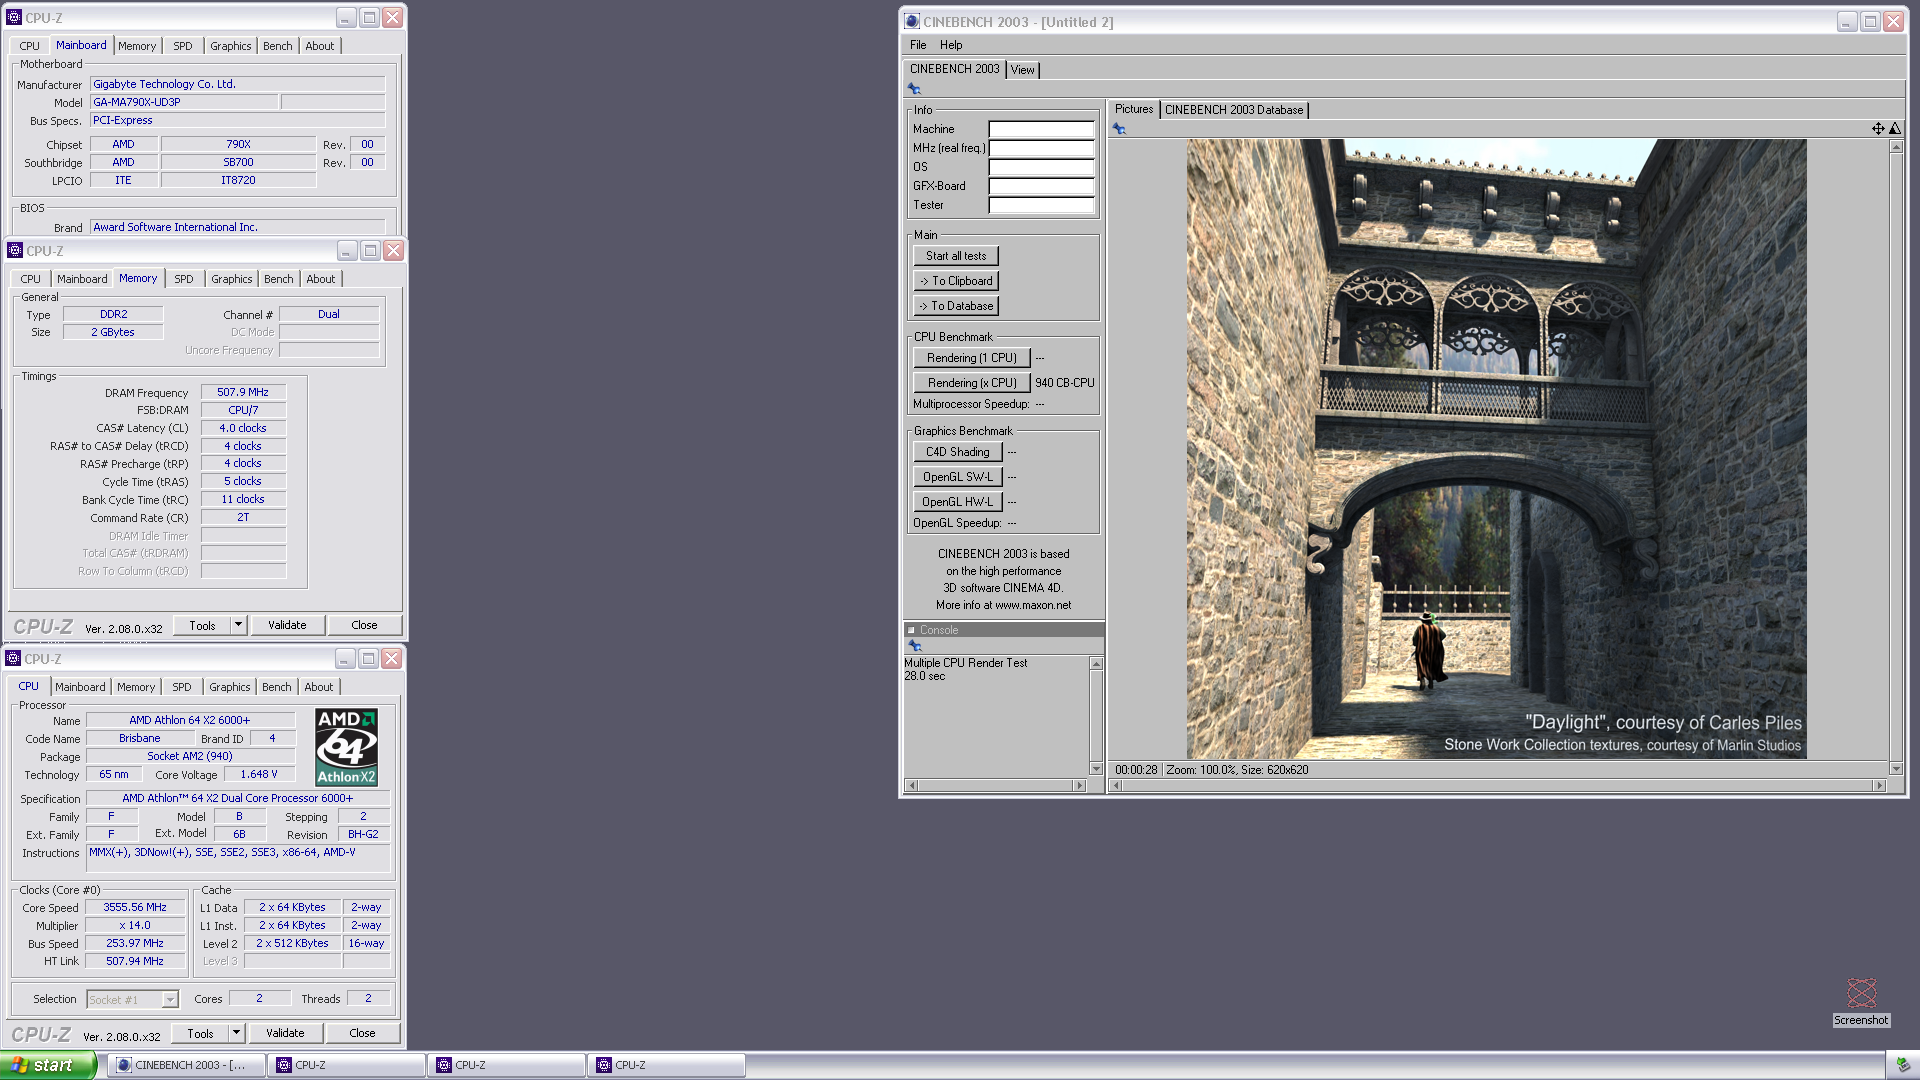
Task: Click the zoom triangle icon above the picture
Action: 1894,128
